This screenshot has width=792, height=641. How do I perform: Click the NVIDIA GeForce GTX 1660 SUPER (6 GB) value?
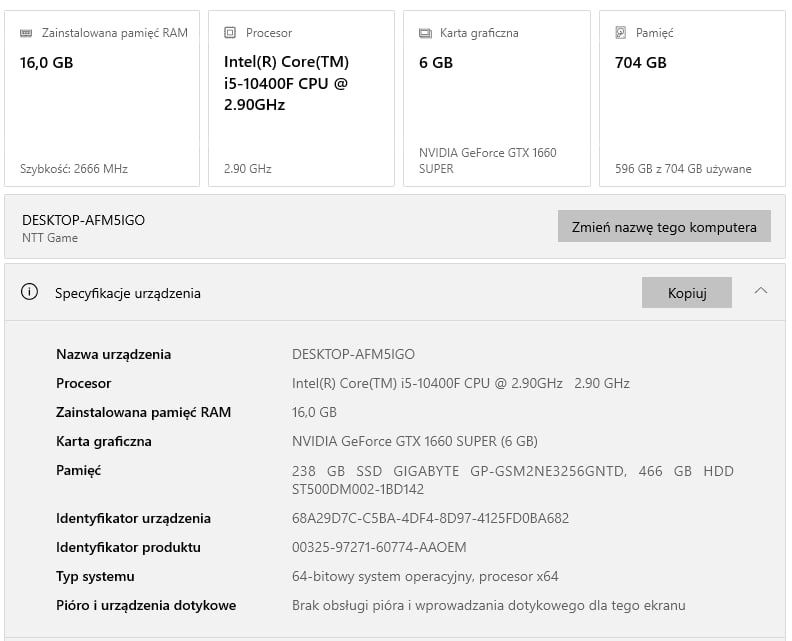pyautogui.click(x=414, y=441)
